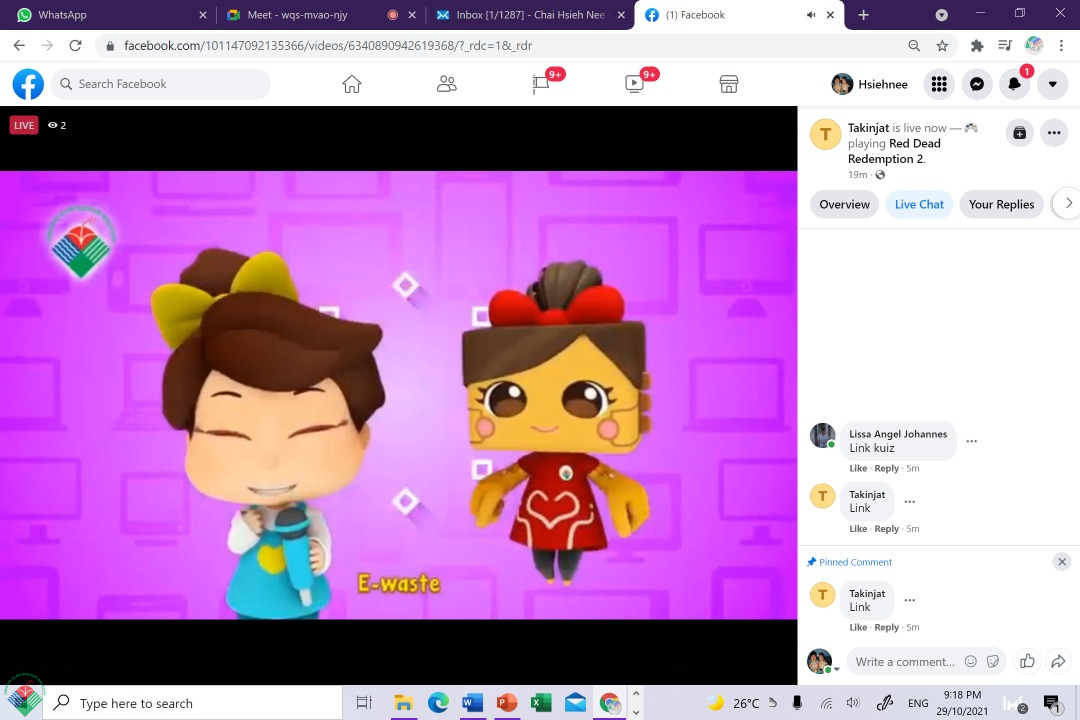
Task: Switch to the Meet wqs-mvao-njy tab
Action: 320,15
